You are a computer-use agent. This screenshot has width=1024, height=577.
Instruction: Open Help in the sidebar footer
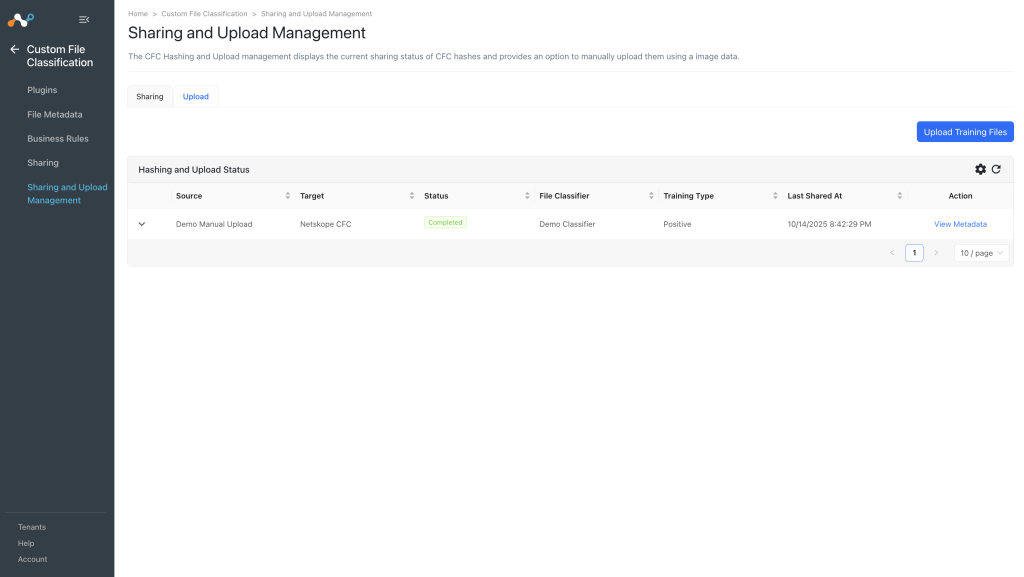click(x=25, y=543)
